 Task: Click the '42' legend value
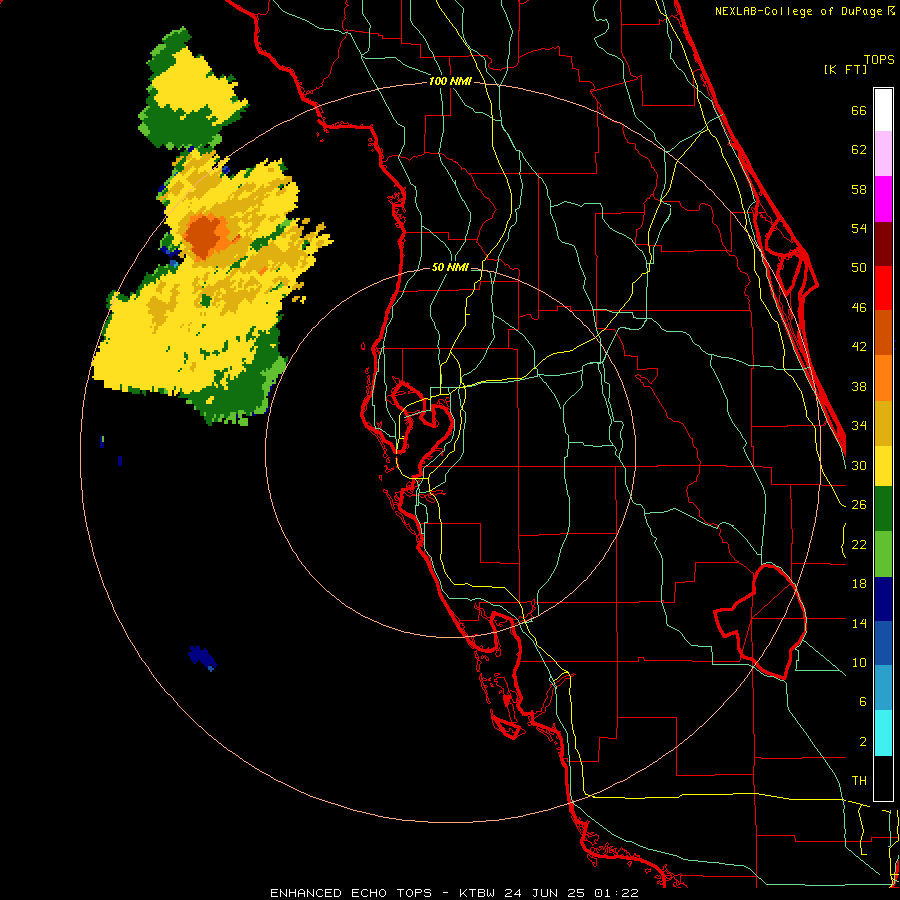coord(859,347)
